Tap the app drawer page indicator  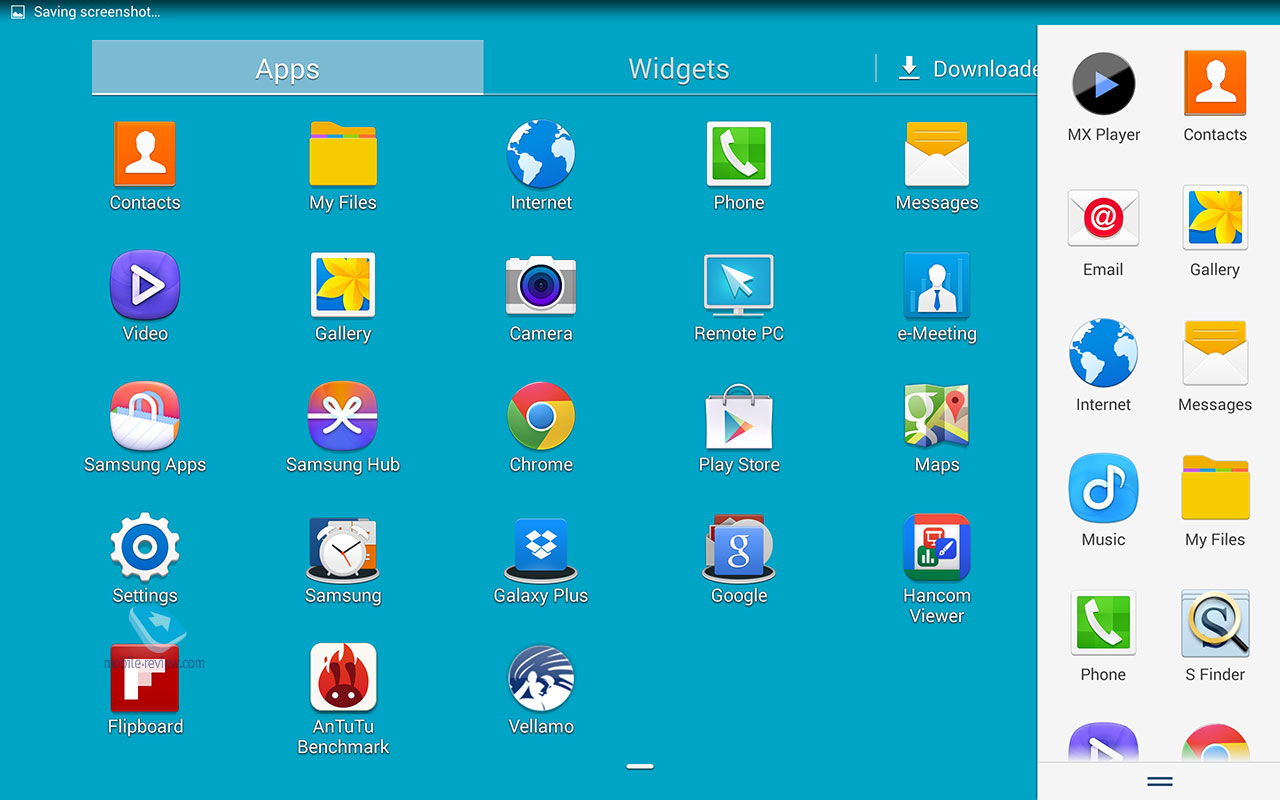pyautogui.click(x=640, y=767)
